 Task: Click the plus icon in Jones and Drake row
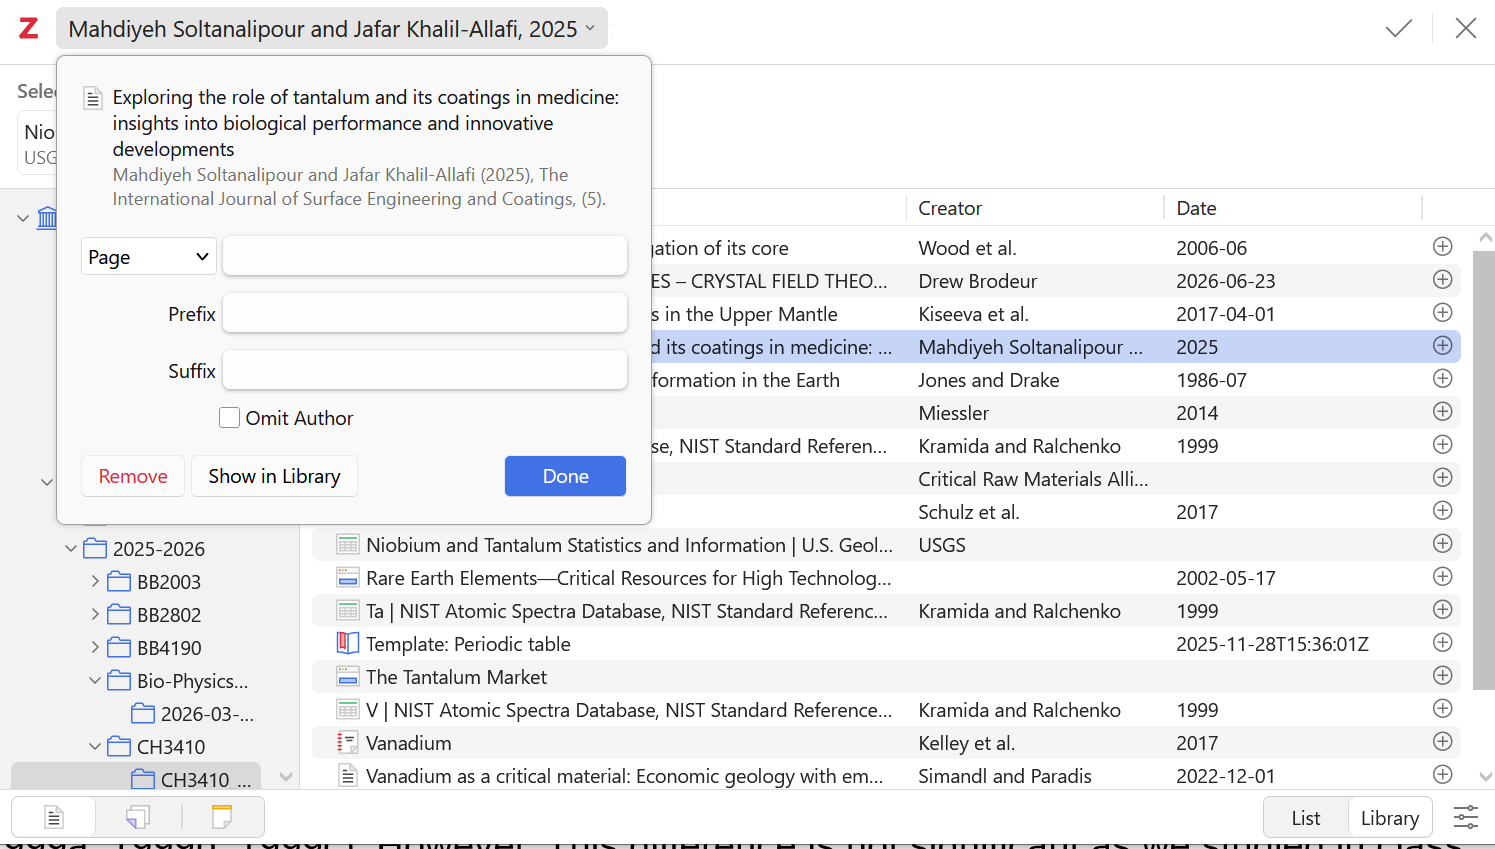[x=1442, y=378]
